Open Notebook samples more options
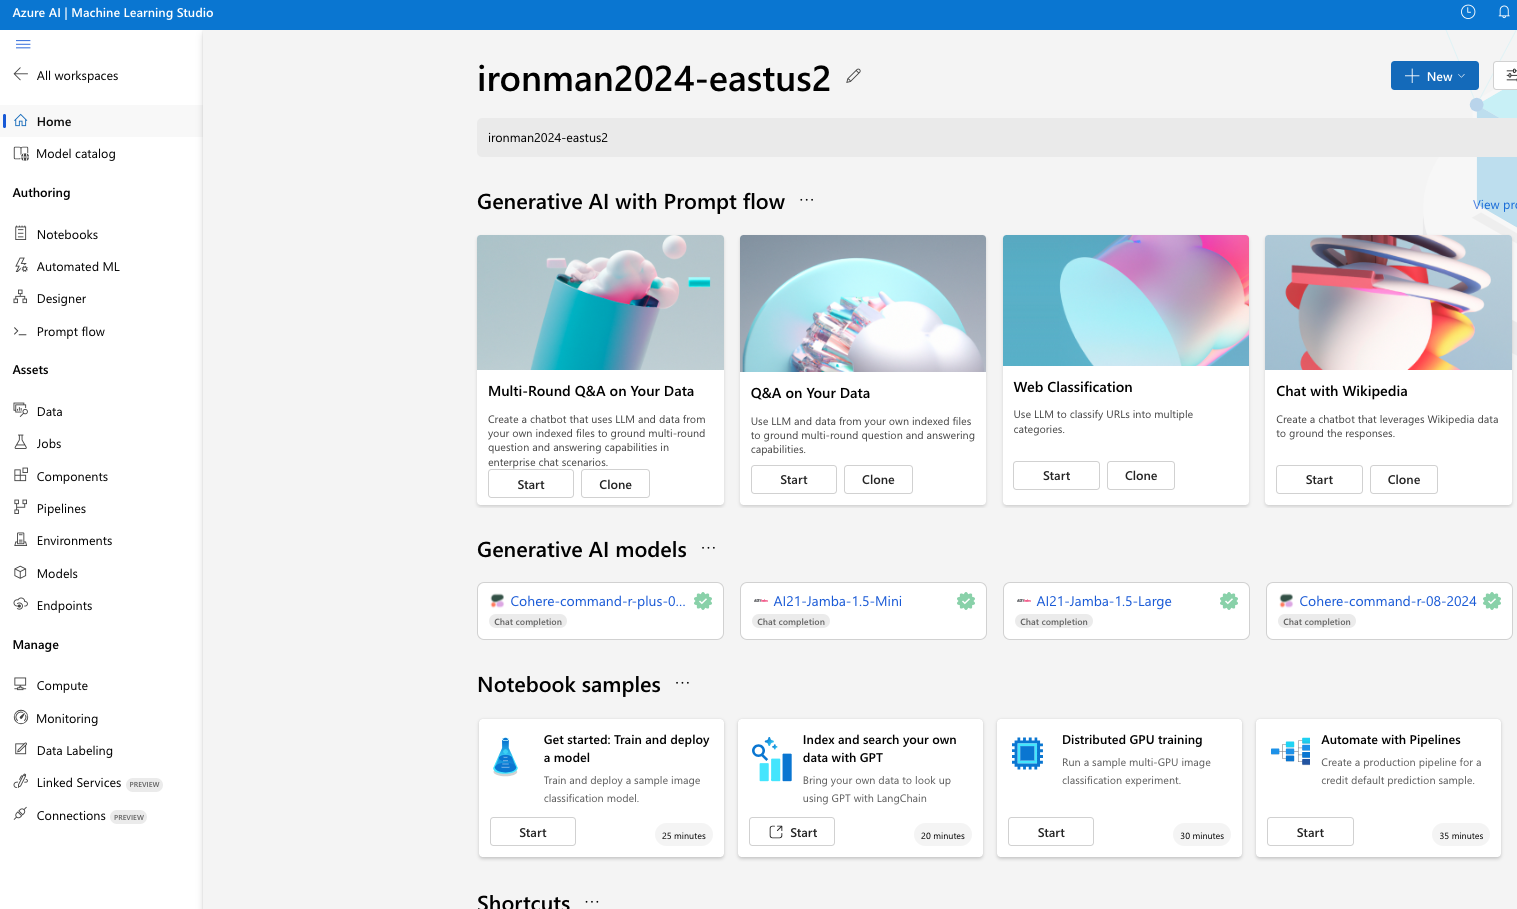The image size is (1517, 909). 683,684
